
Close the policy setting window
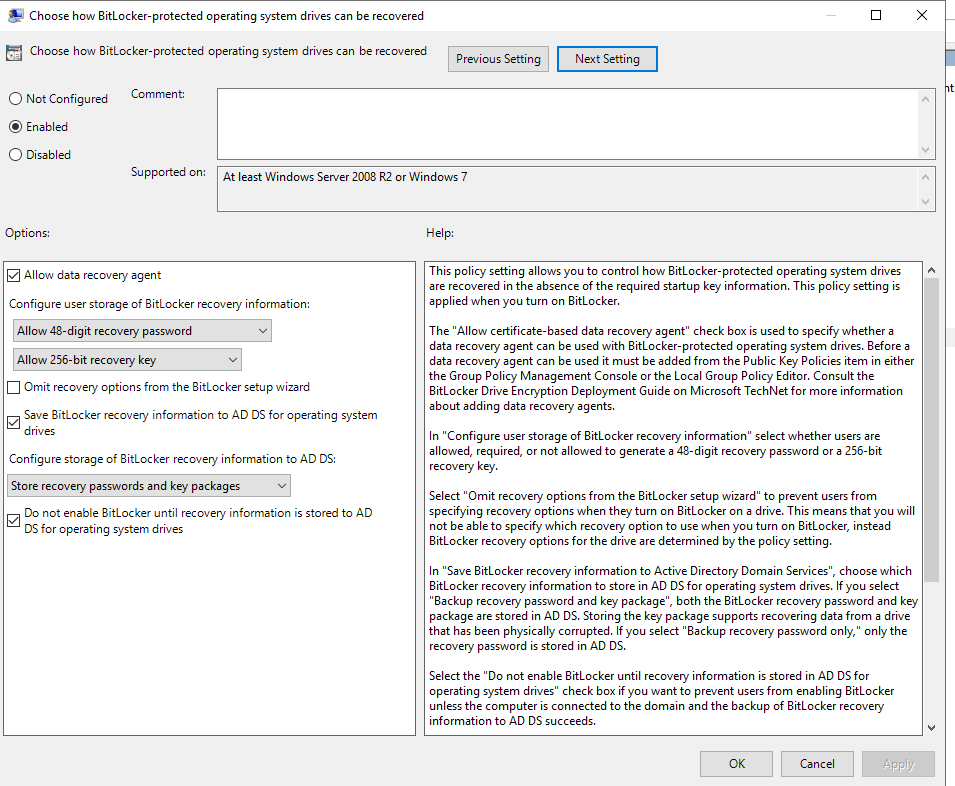pyautogui.click(x=922, y=15)
